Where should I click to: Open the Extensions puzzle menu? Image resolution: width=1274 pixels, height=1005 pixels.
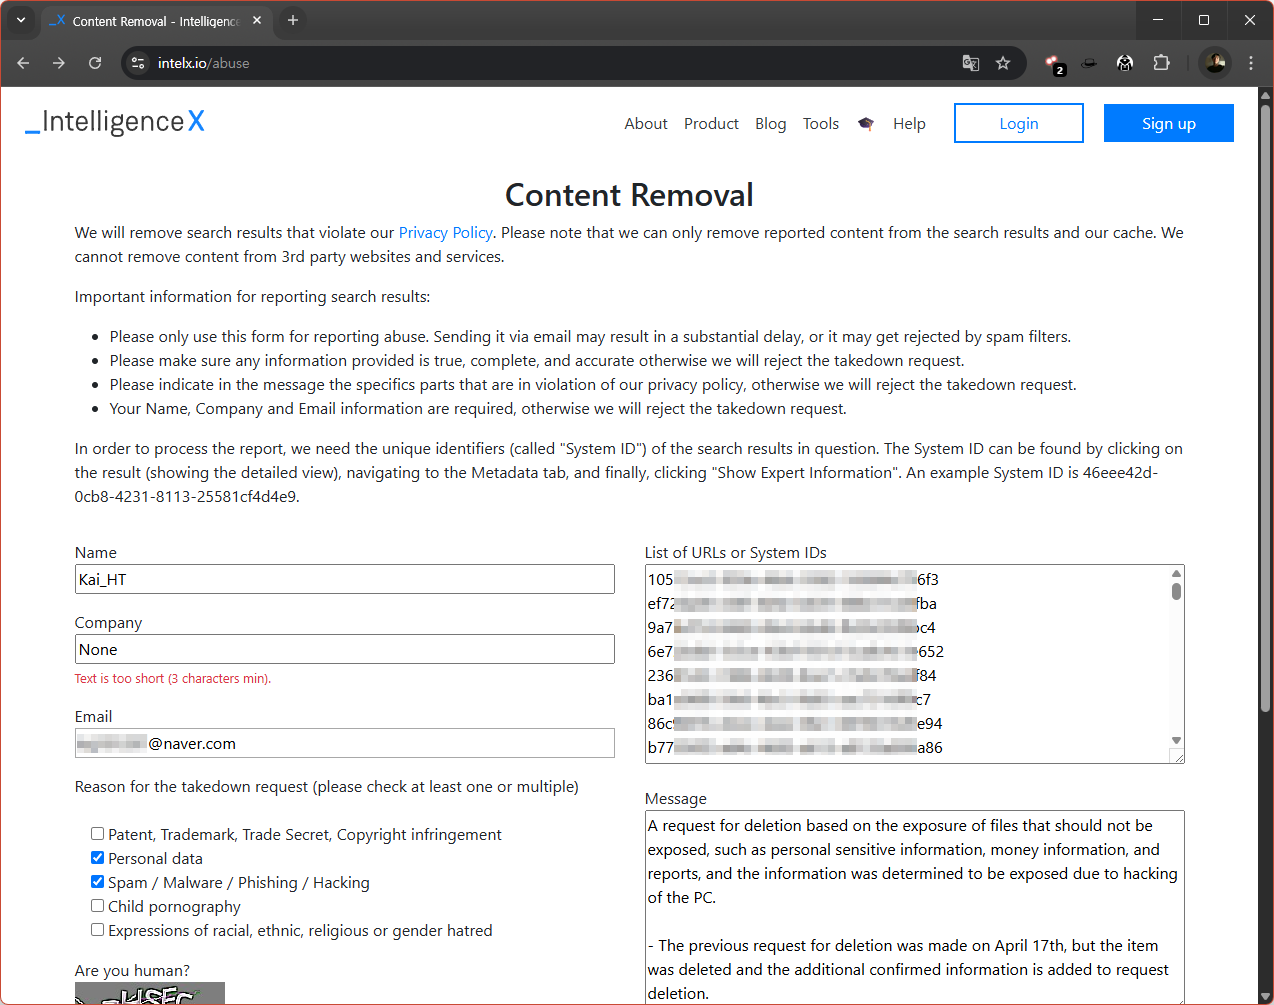pos(1161,63)
